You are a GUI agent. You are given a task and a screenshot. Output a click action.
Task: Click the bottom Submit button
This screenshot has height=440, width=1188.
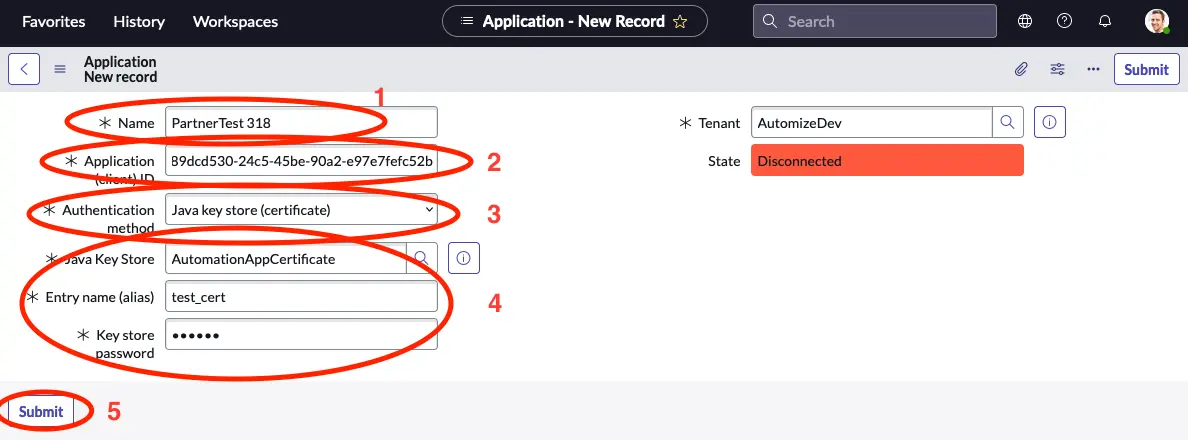[41, 412]
